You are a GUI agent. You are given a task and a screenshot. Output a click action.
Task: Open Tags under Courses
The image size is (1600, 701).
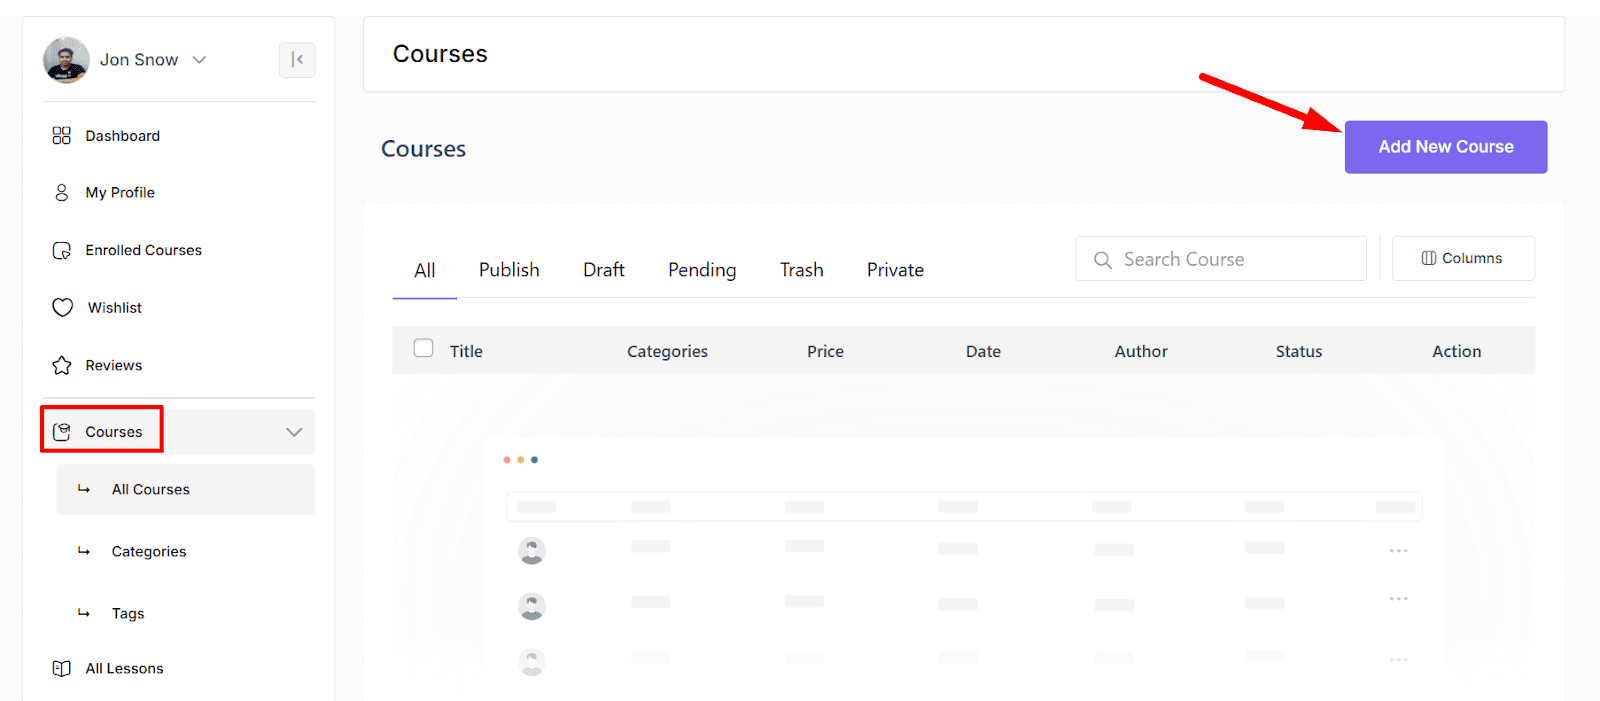128,614
